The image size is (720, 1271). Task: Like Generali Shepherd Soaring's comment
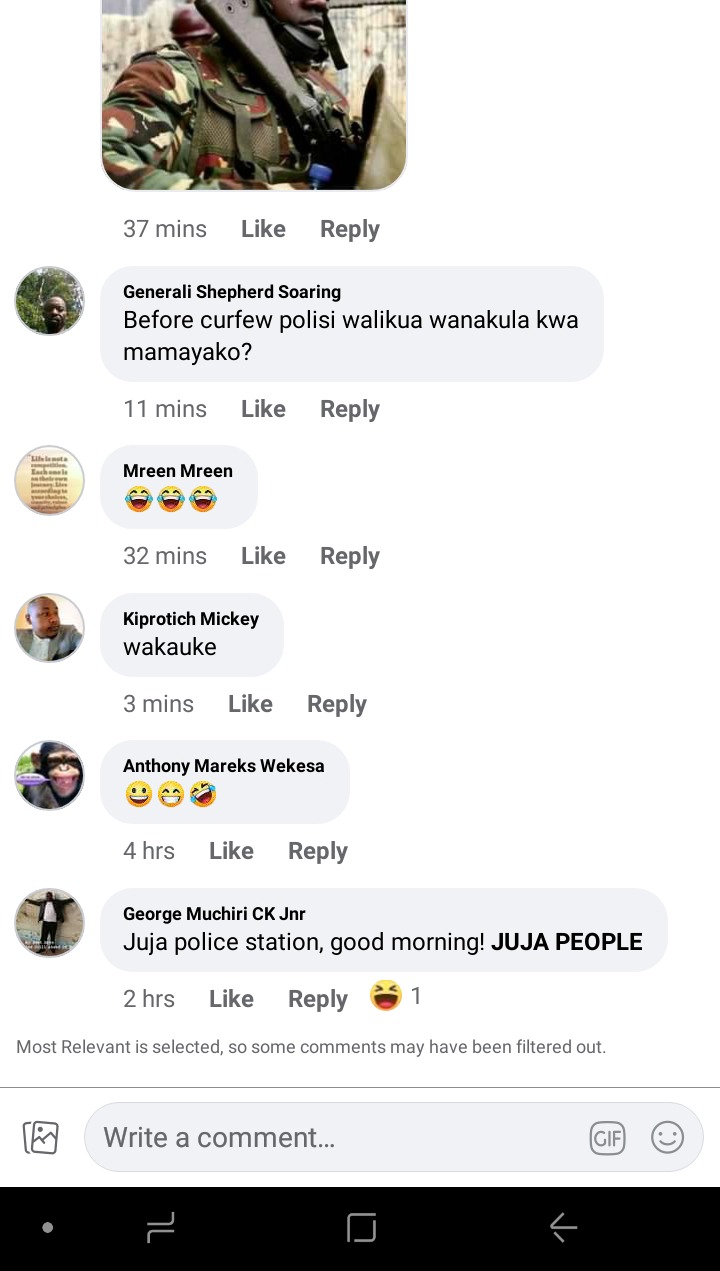[x=263, y=409]
